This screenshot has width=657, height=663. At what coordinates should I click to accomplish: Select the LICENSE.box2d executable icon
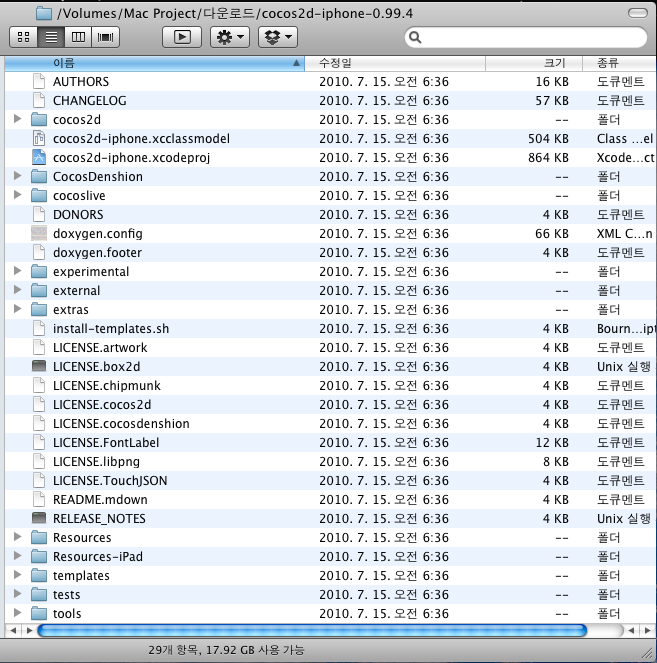click(x=39, y=366)
